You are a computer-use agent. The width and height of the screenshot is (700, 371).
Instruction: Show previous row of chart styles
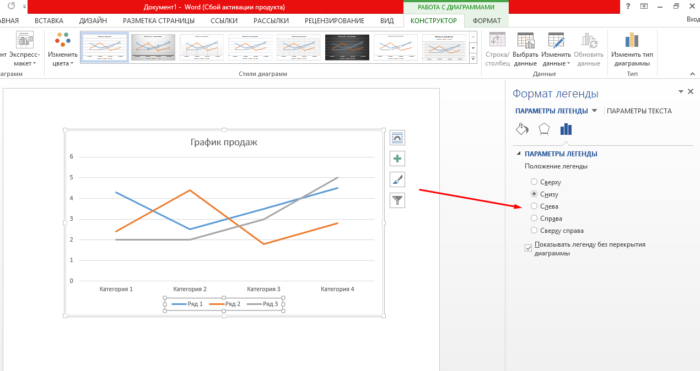[x=473, y=37]
